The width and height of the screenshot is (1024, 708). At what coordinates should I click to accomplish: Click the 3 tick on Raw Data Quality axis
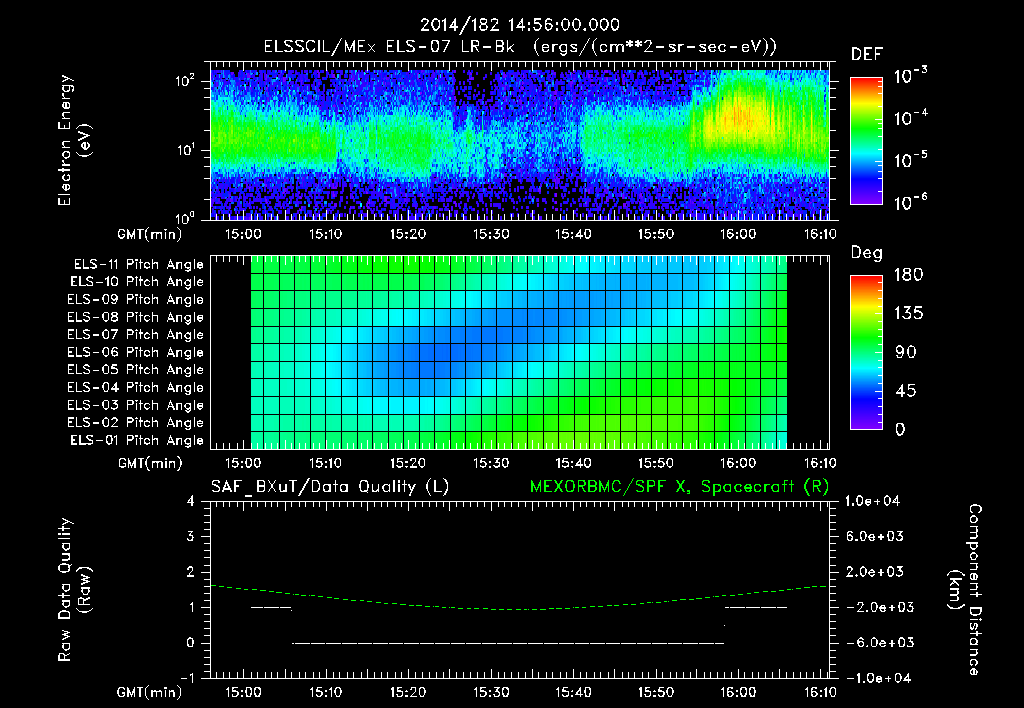tap(190, 536)
